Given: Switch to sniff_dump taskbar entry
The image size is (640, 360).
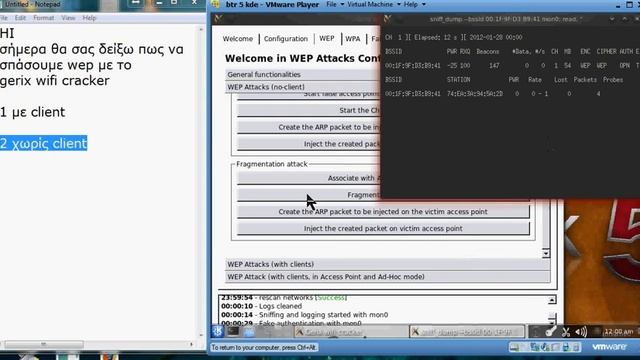Looking at the screenshot, I should pyautogui.click(x=467, y=332).
